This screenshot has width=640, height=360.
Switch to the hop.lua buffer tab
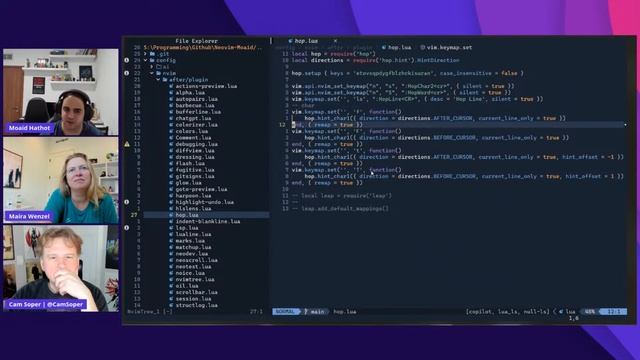[x=306, y=41]
